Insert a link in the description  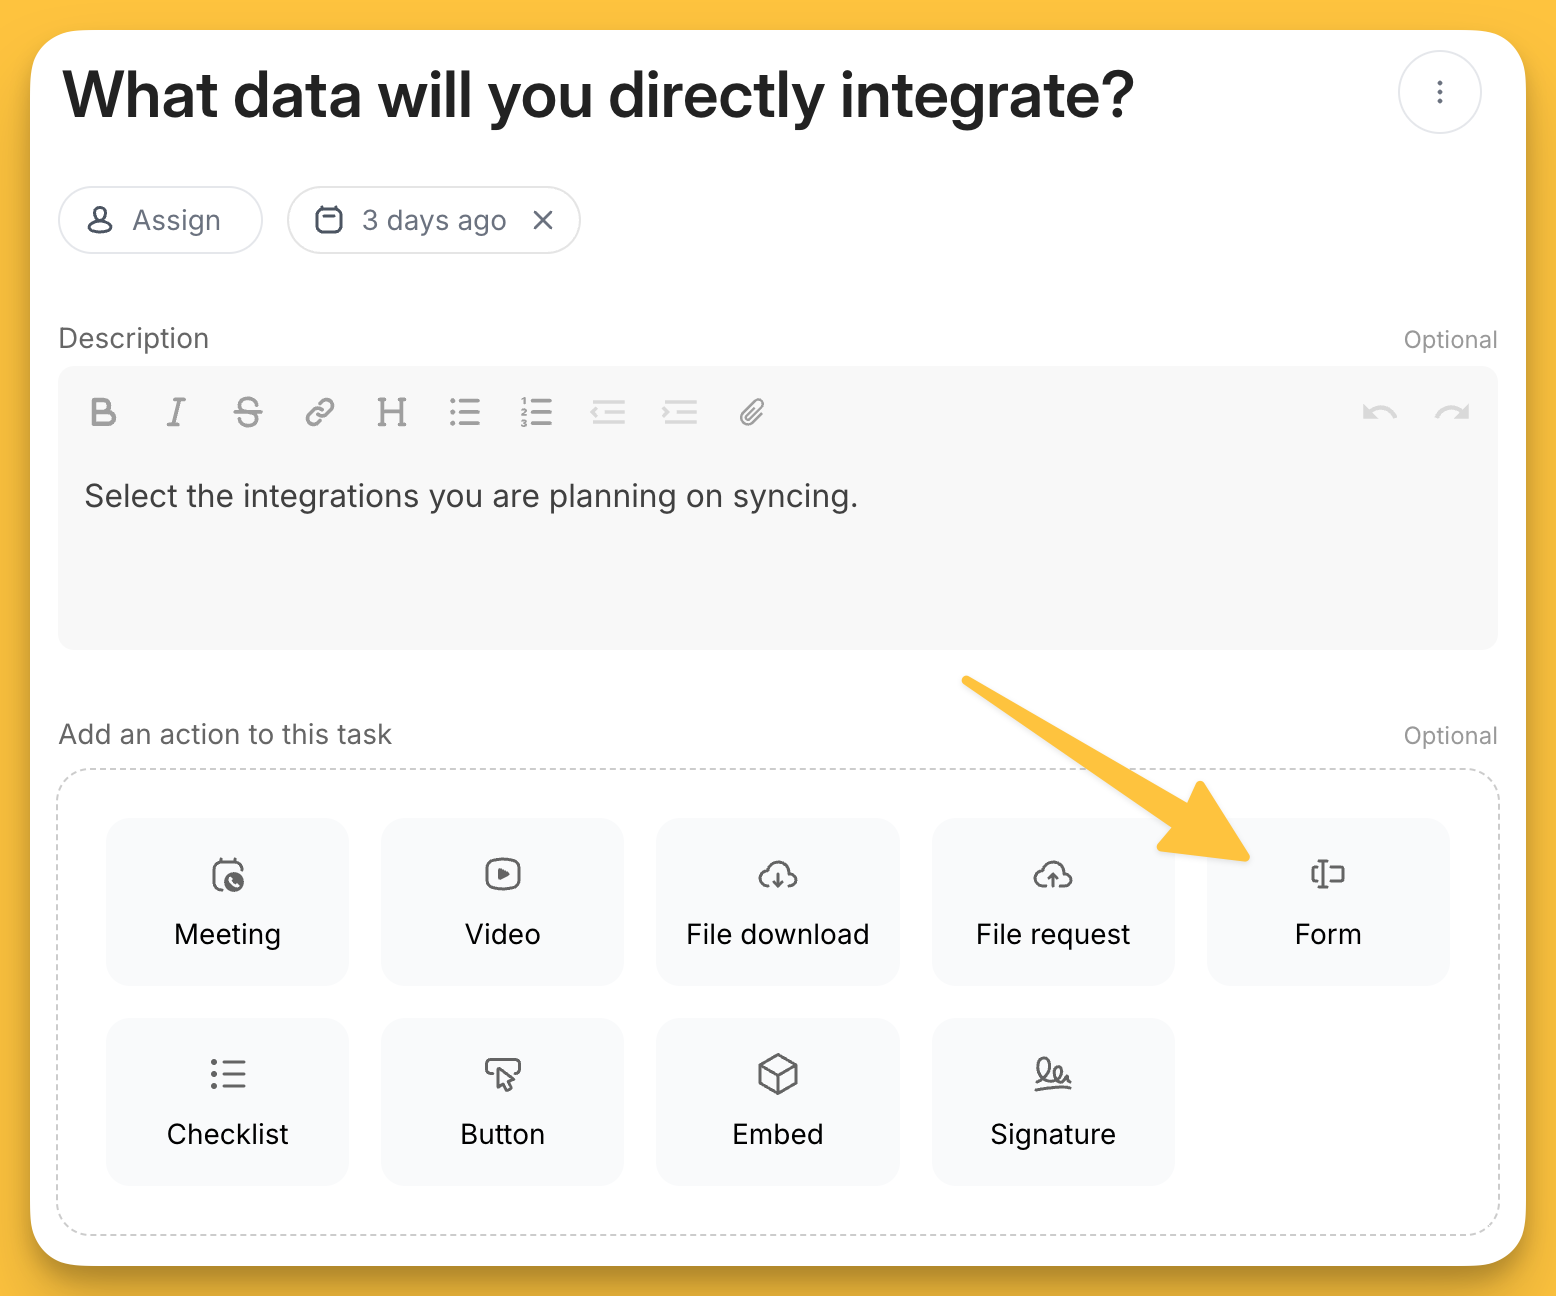(x=320, y=412)
